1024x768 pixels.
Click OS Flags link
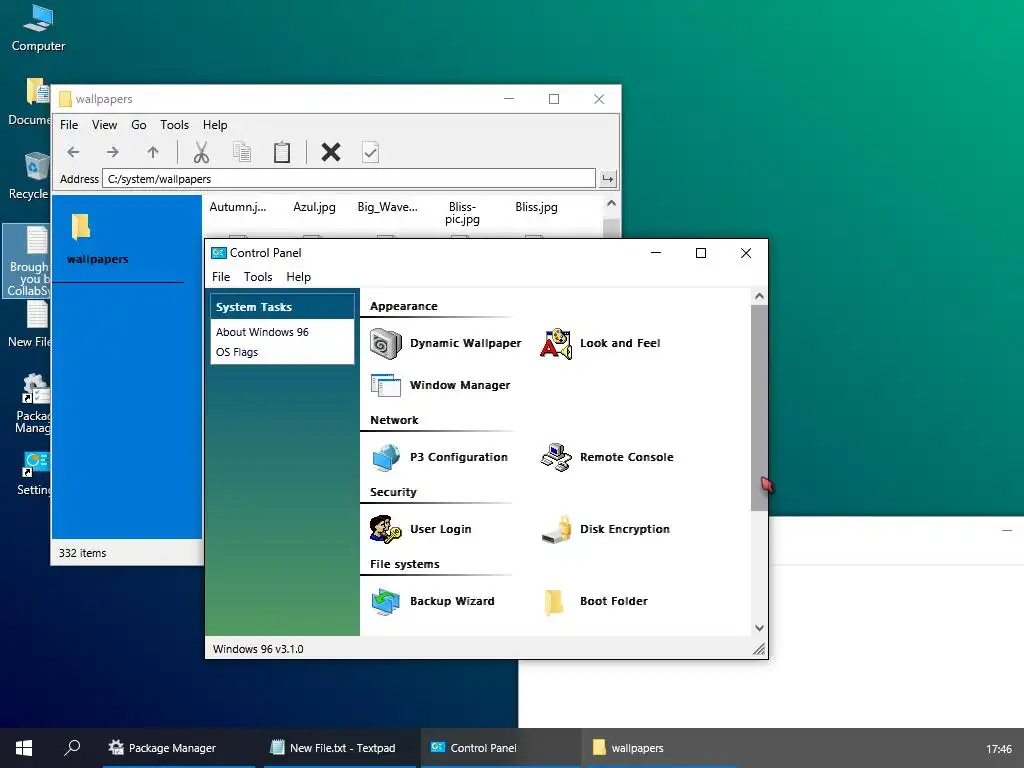(x=237, y=353)
